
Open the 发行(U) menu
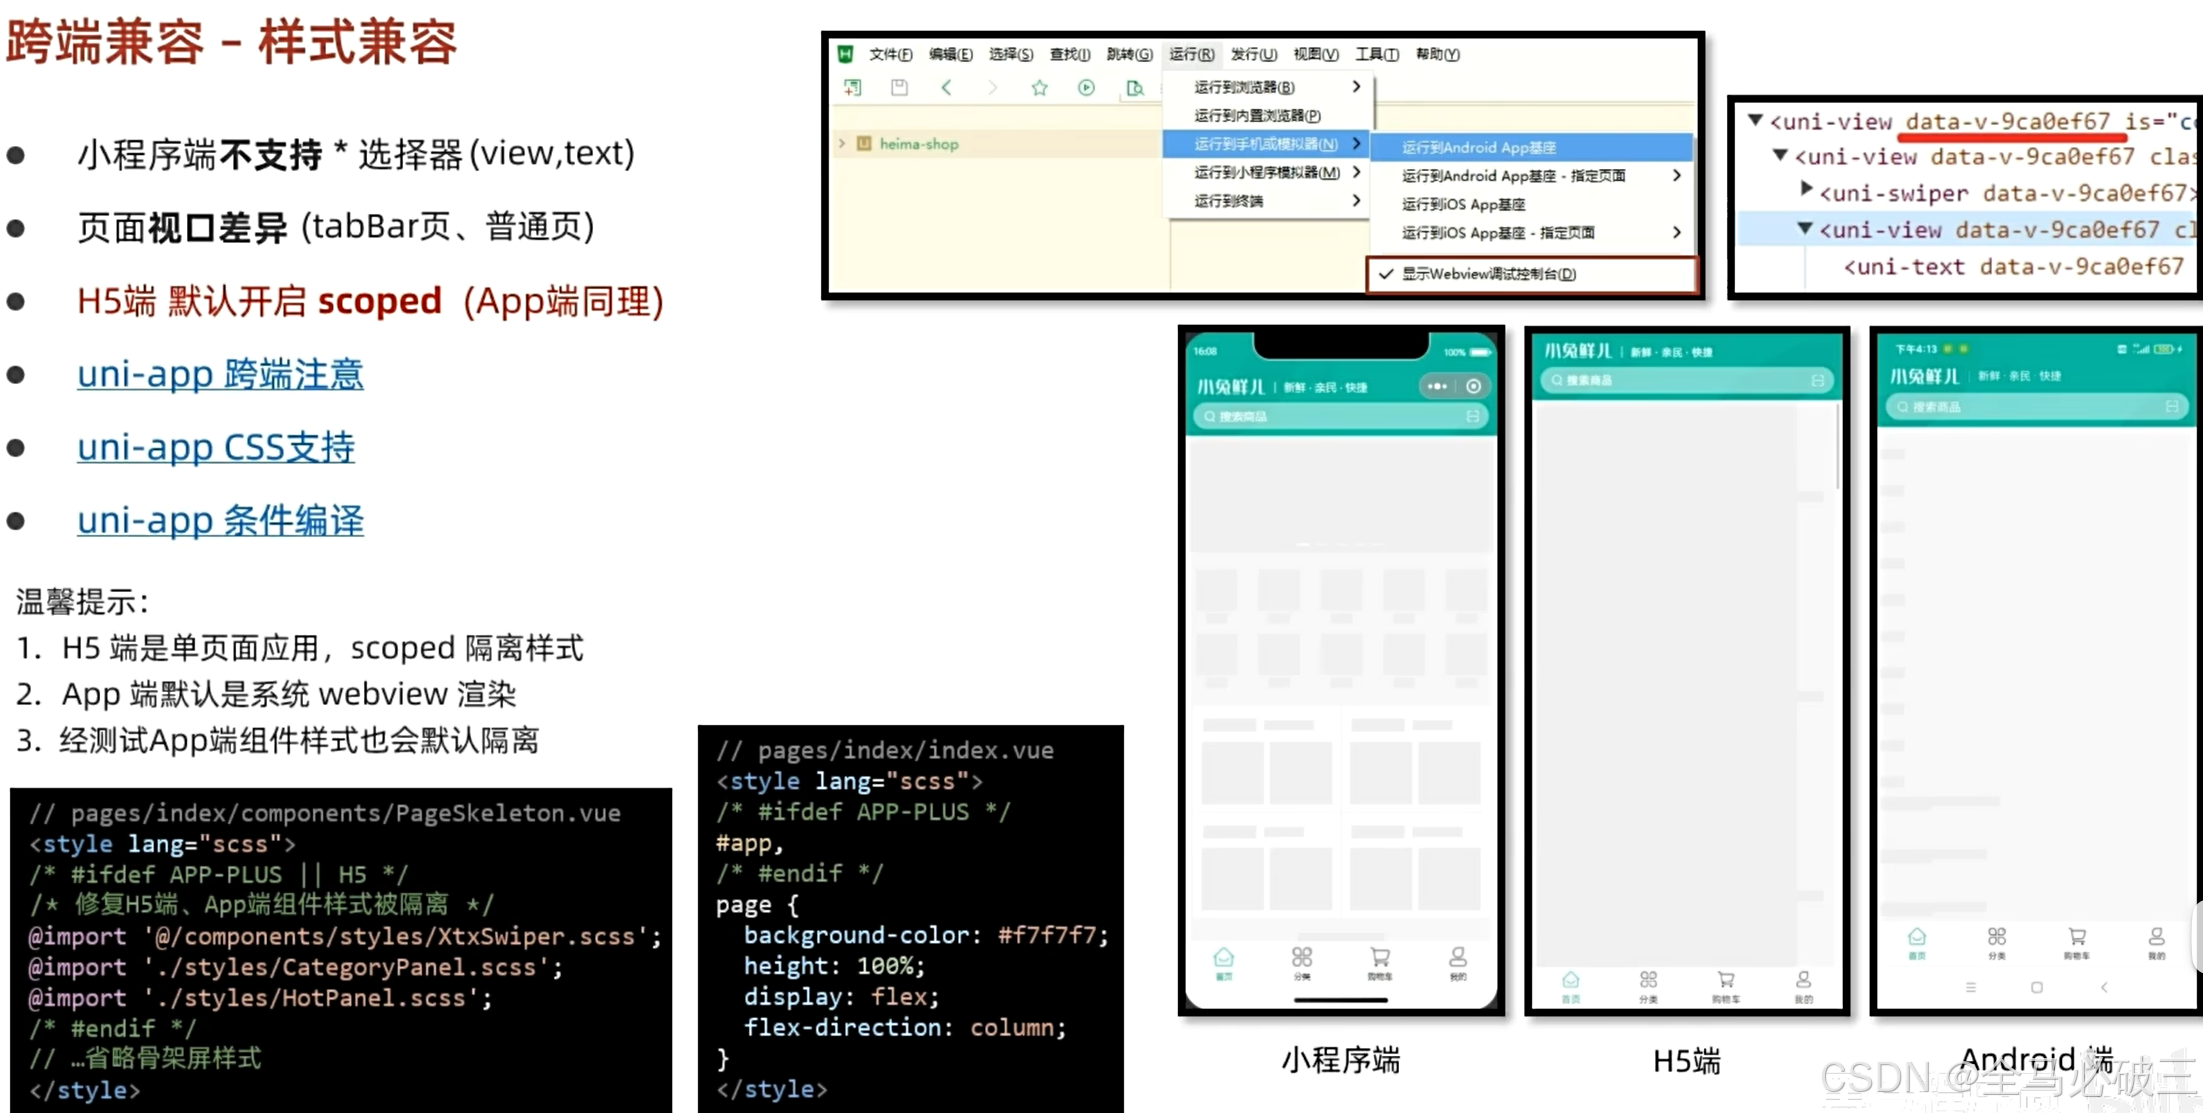(x=1252, y=54)
